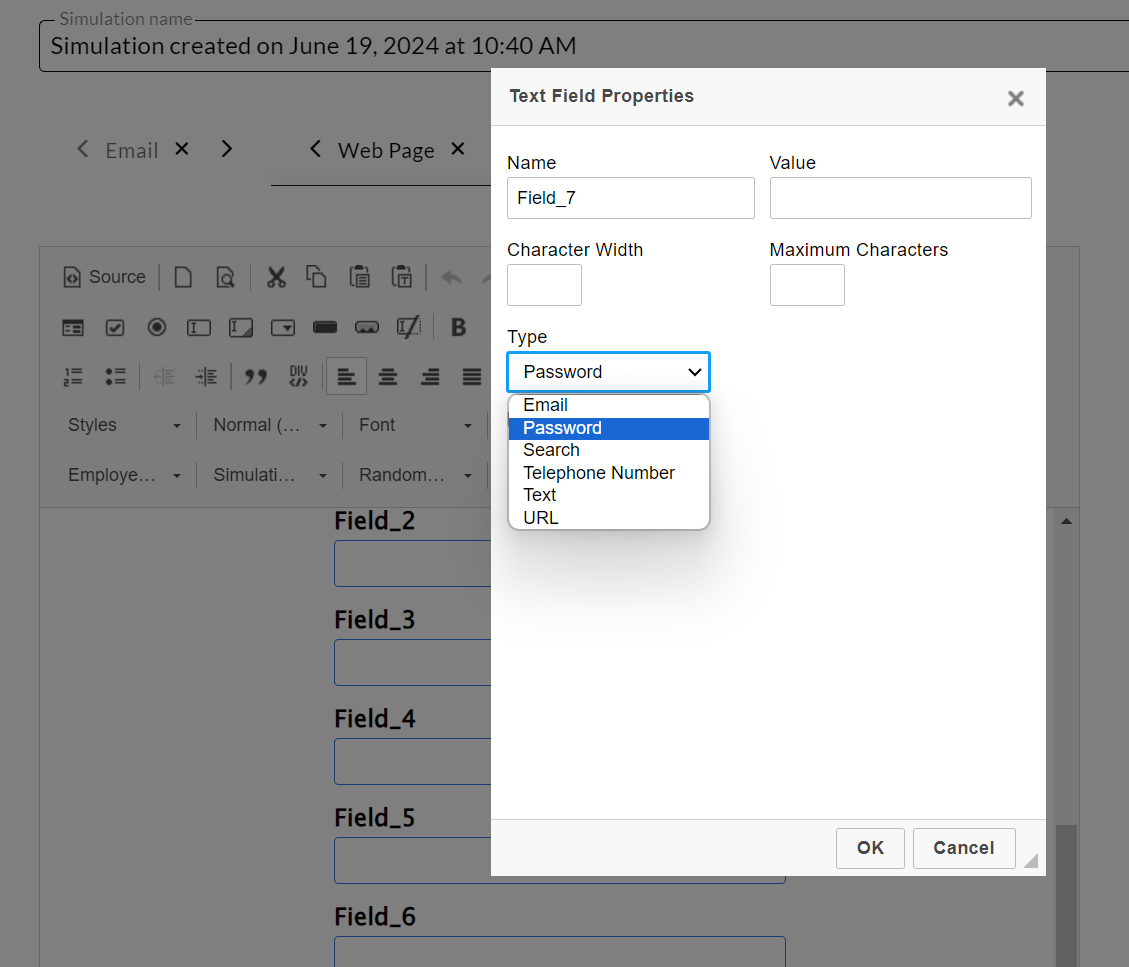
Task: Click the numbered list icon
Action: tap(73, 376)
